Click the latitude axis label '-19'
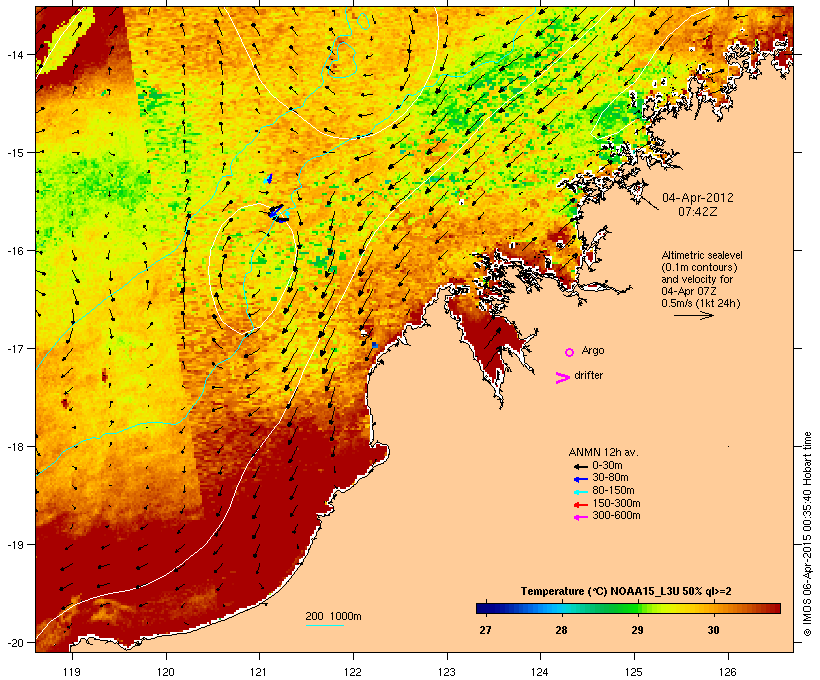The image size is (820, 680). point(14,545)
